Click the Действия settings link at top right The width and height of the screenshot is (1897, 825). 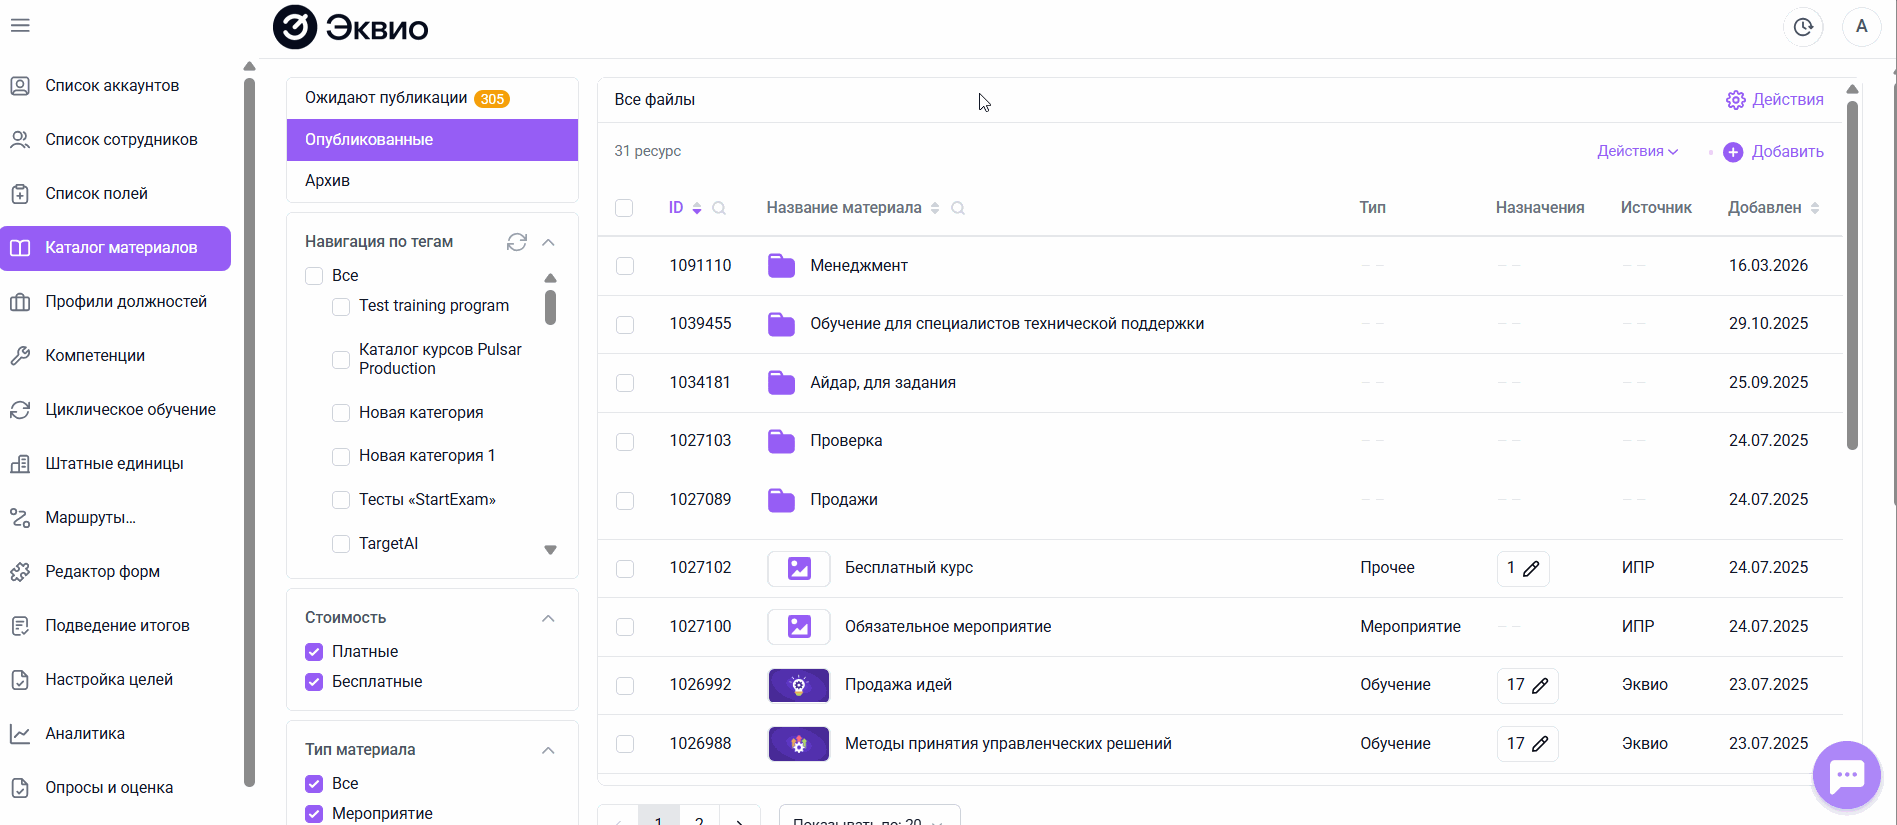pyautogui.click(x=1774, y=100)
